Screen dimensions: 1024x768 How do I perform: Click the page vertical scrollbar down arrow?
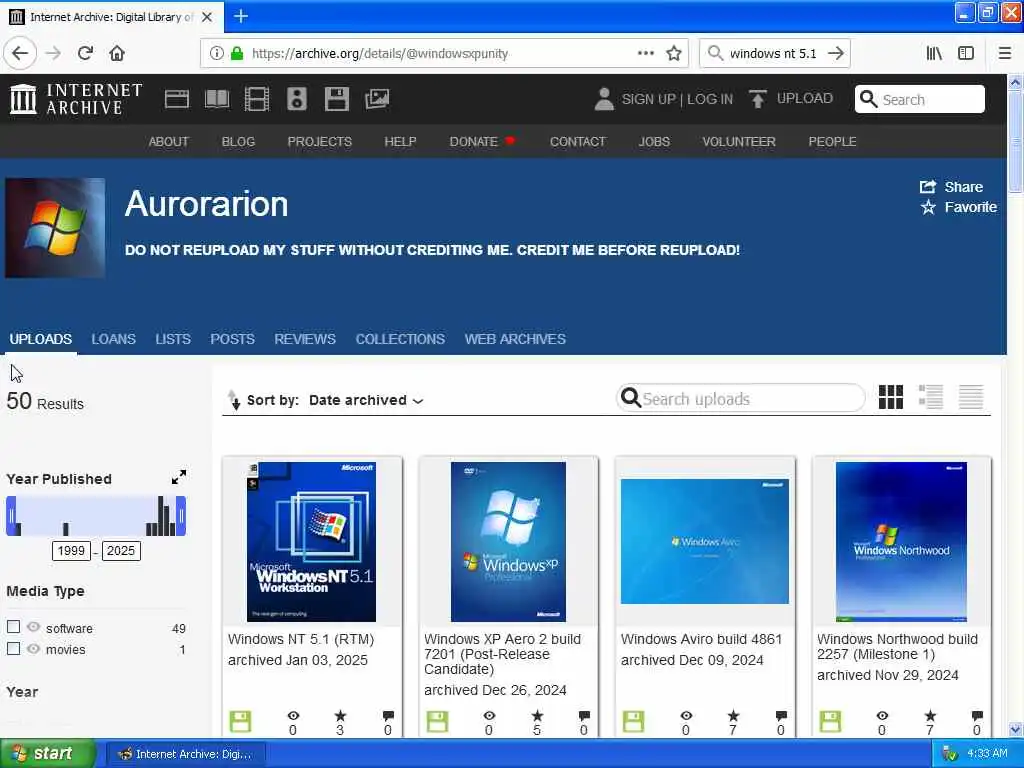tap(1016, 729)
